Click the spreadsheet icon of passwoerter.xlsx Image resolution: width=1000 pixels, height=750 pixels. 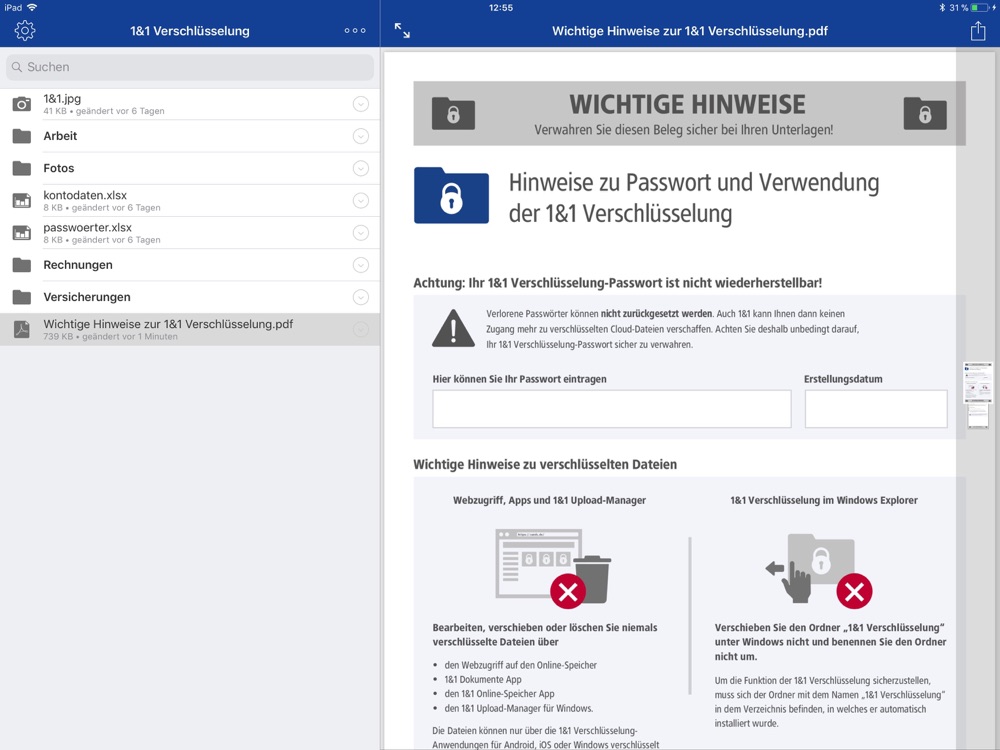point(22,233)
